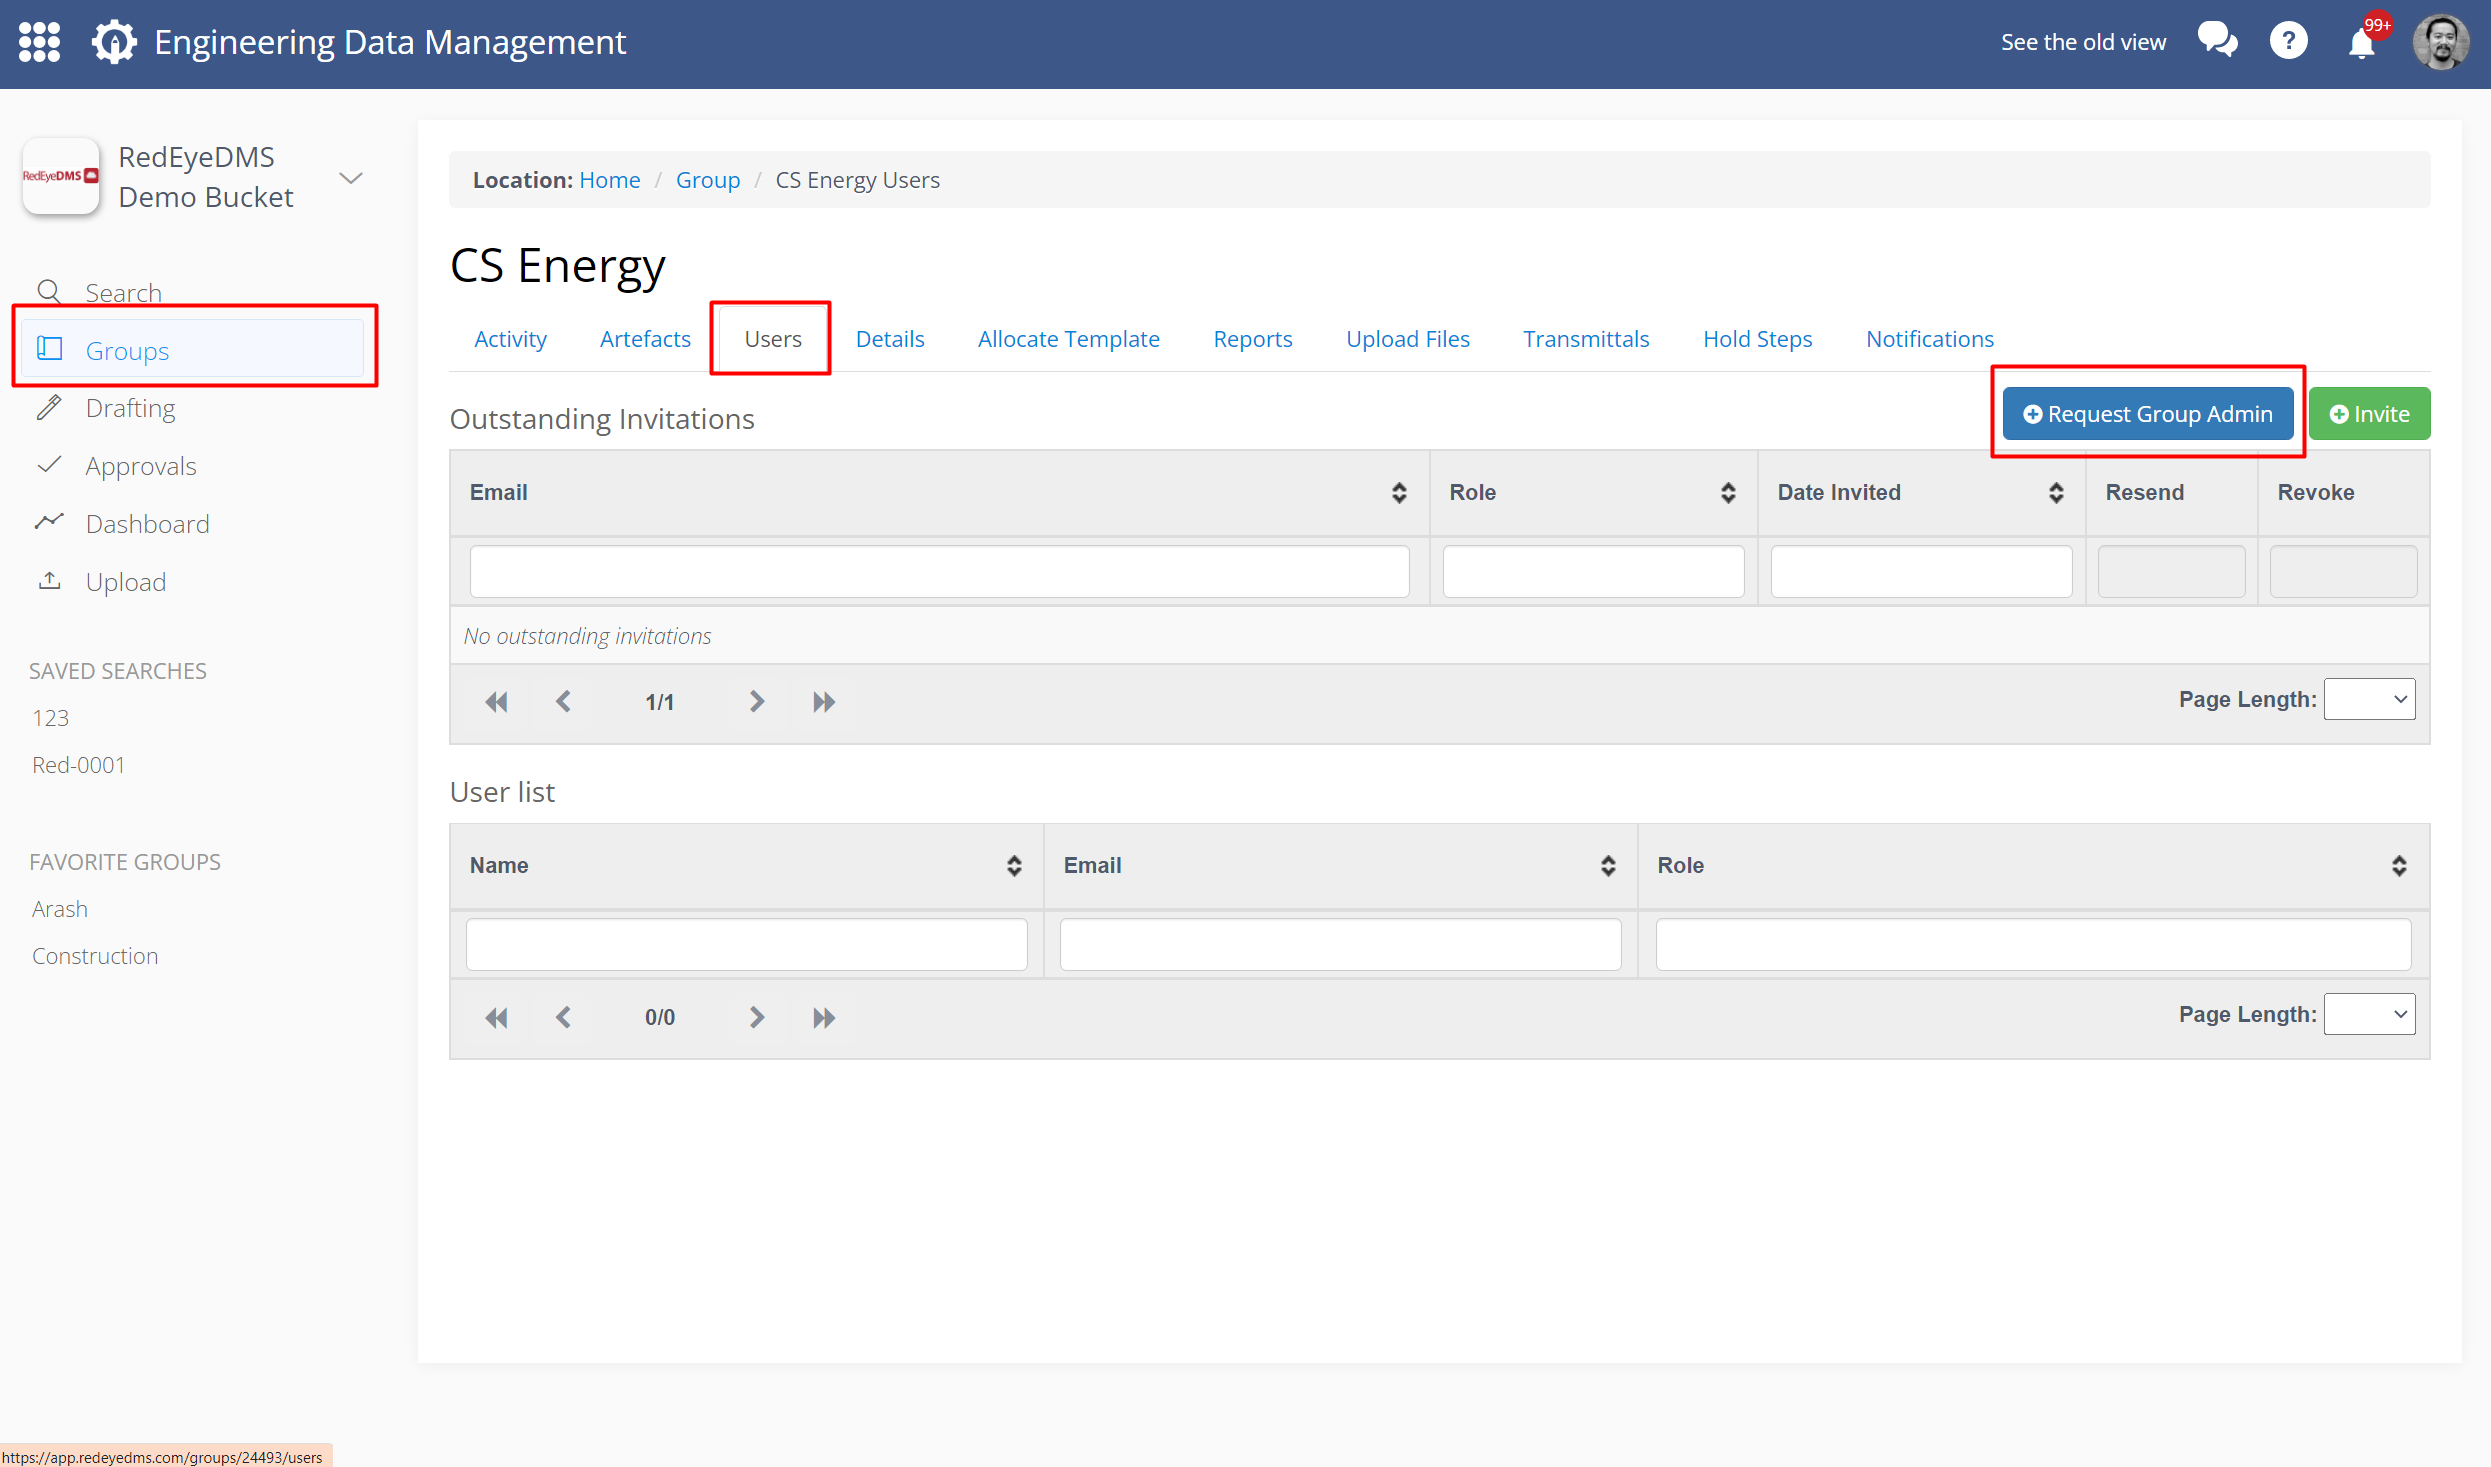The width and height of the screenshot is (2491, 1467).
Task: Open Page Length dropdown for User list
Action: click(2369, 1014)
